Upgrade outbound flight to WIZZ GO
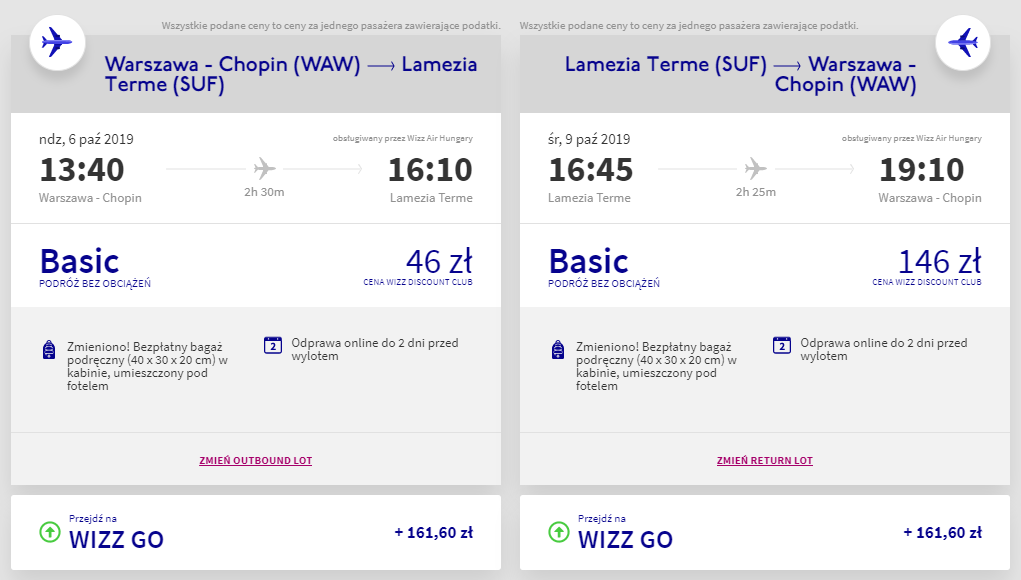Image resolution: width=1021 pixels, height=580 pixels. (x=116, y=539)
